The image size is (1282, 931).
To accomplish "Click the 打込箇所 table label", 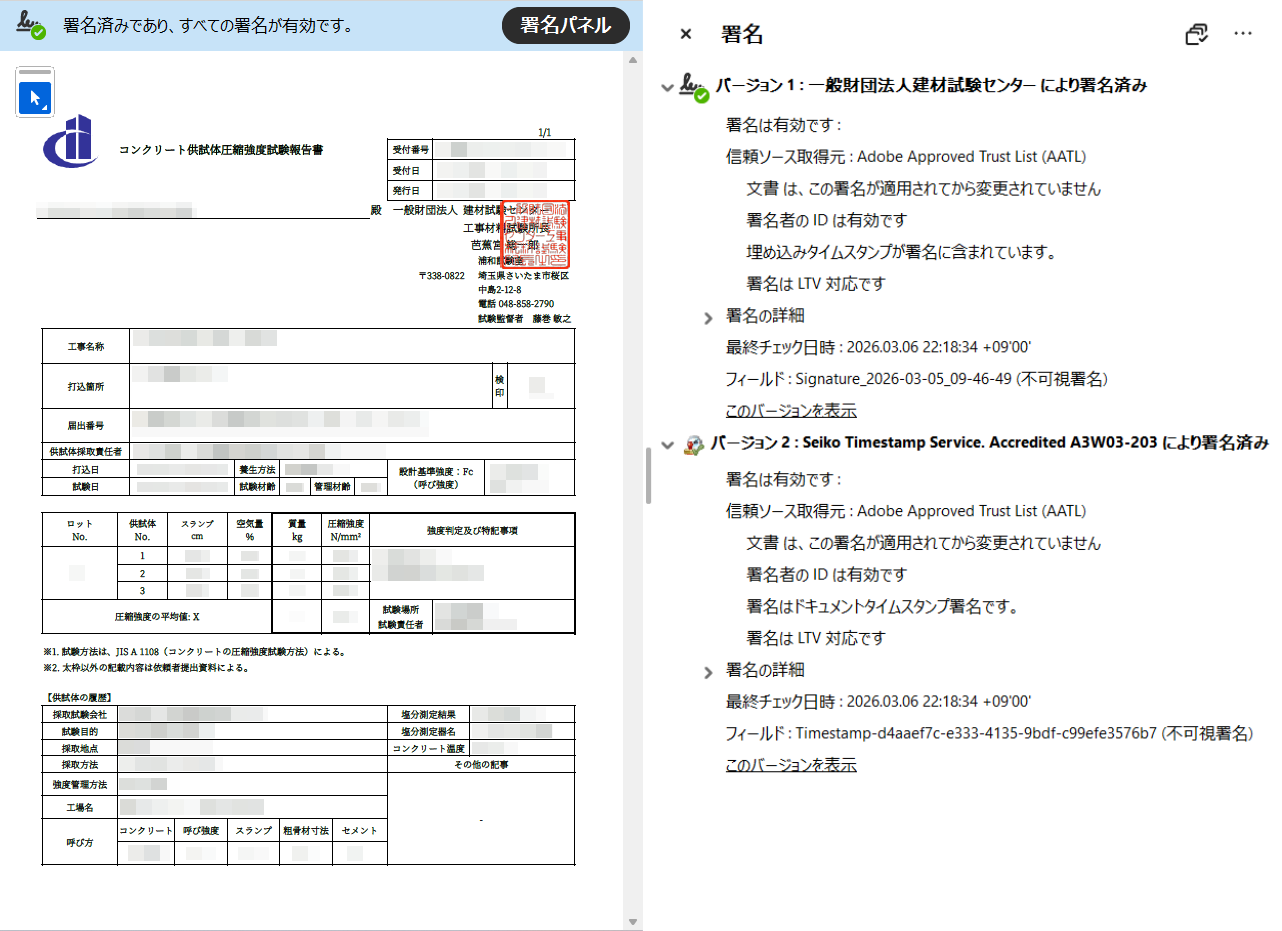I will [86, 385].
